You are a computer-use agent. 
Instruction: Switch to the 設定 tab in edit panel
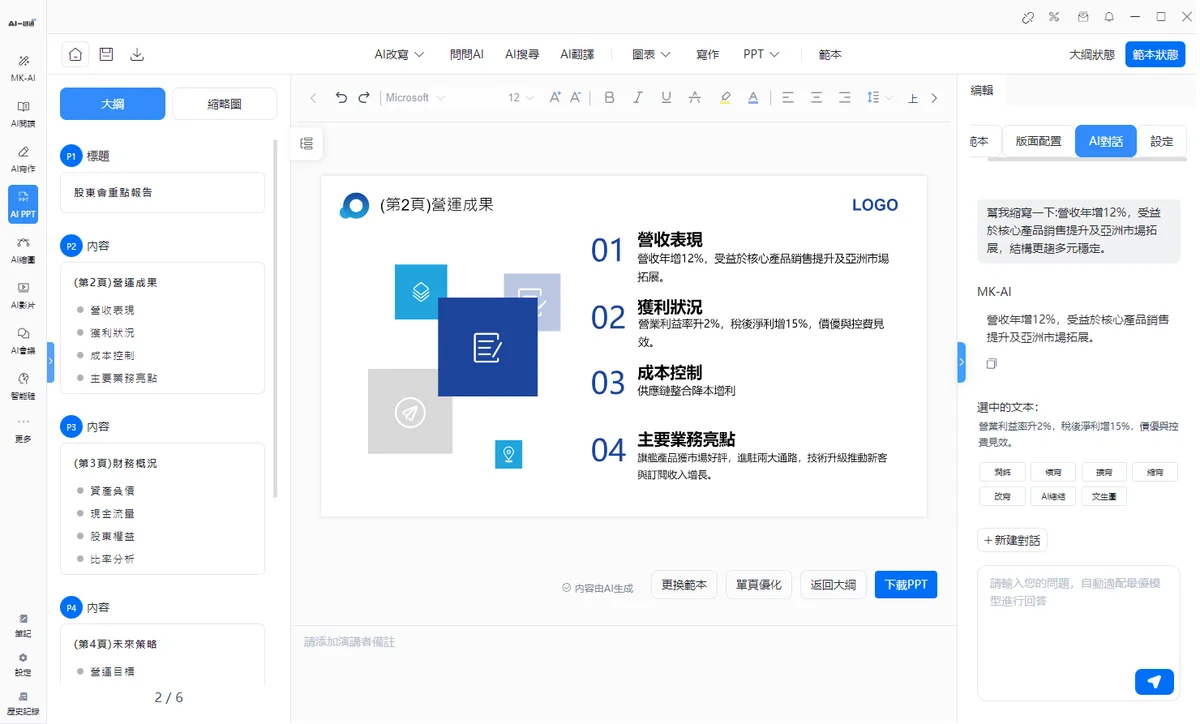(1161, 141)
